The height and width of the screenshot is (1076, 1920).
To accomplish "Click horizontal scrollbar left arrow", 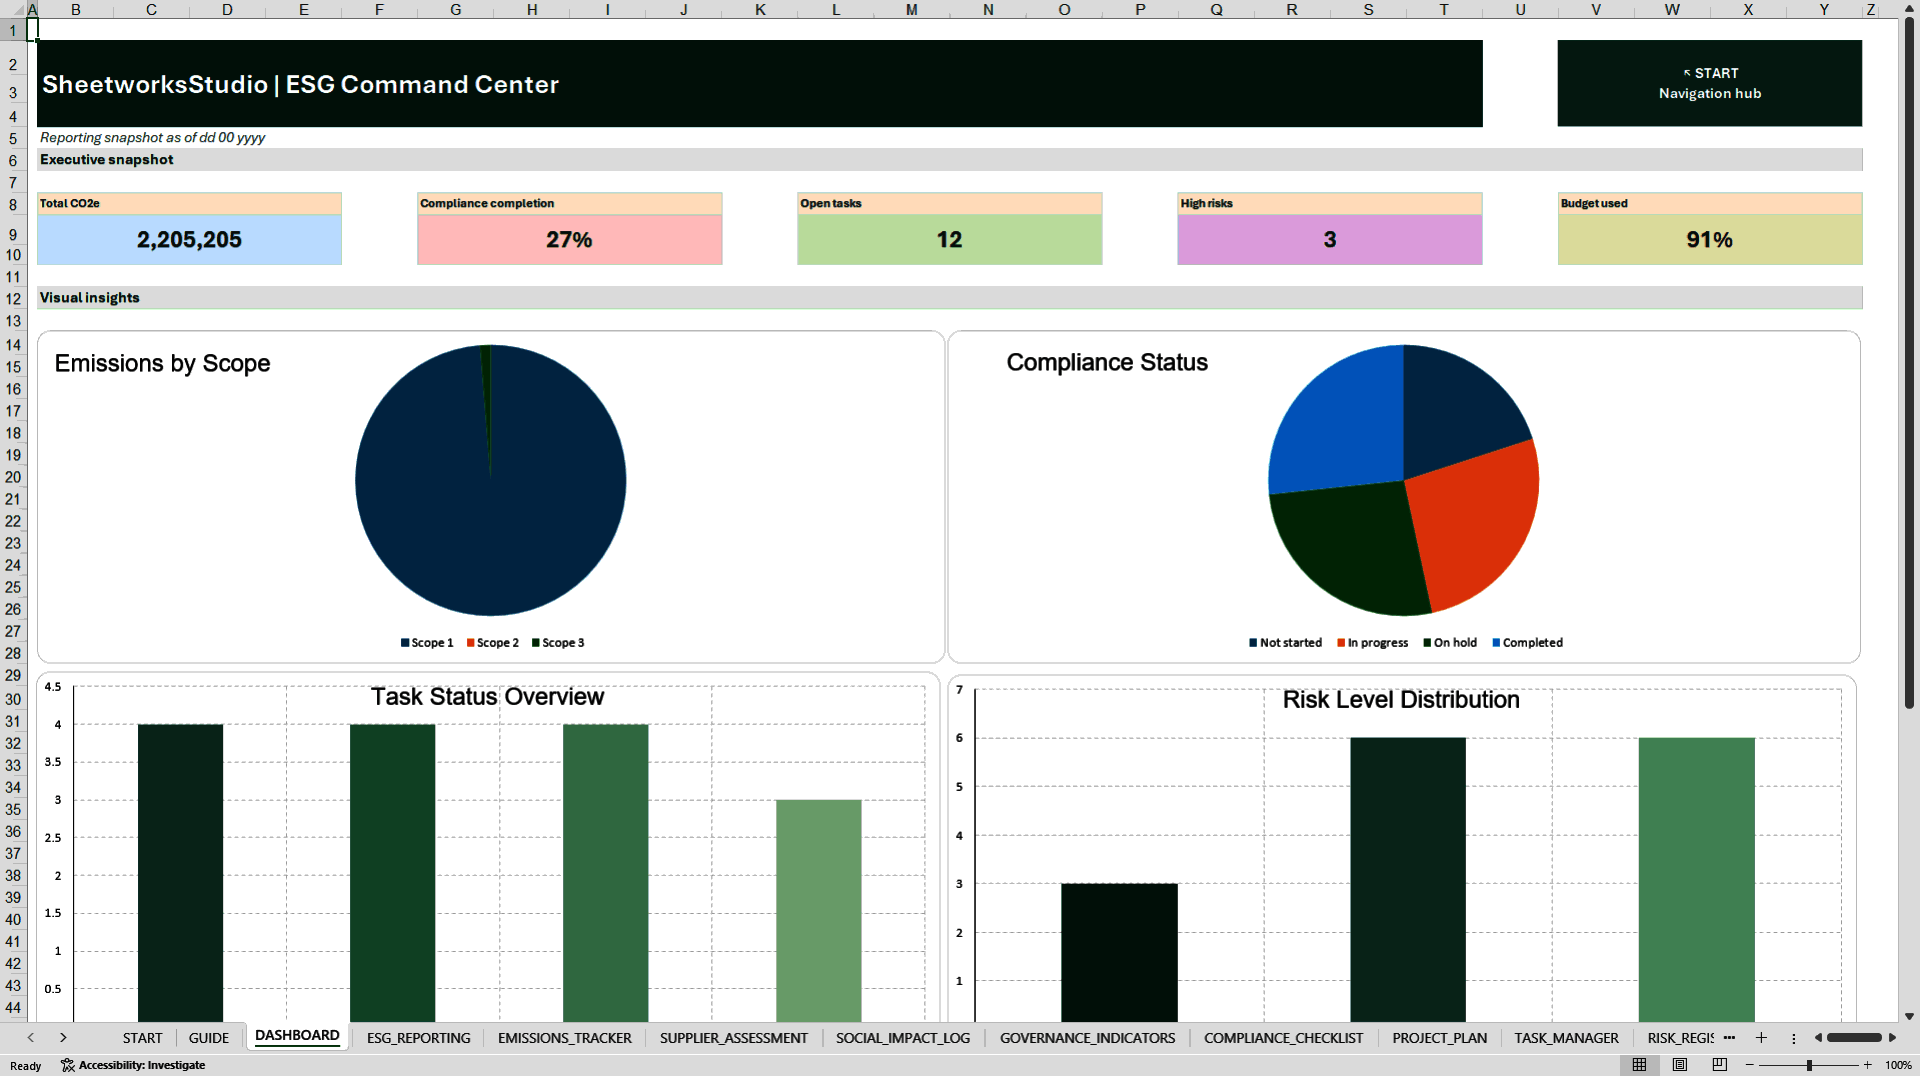I will click(x=1818, y=1038).
